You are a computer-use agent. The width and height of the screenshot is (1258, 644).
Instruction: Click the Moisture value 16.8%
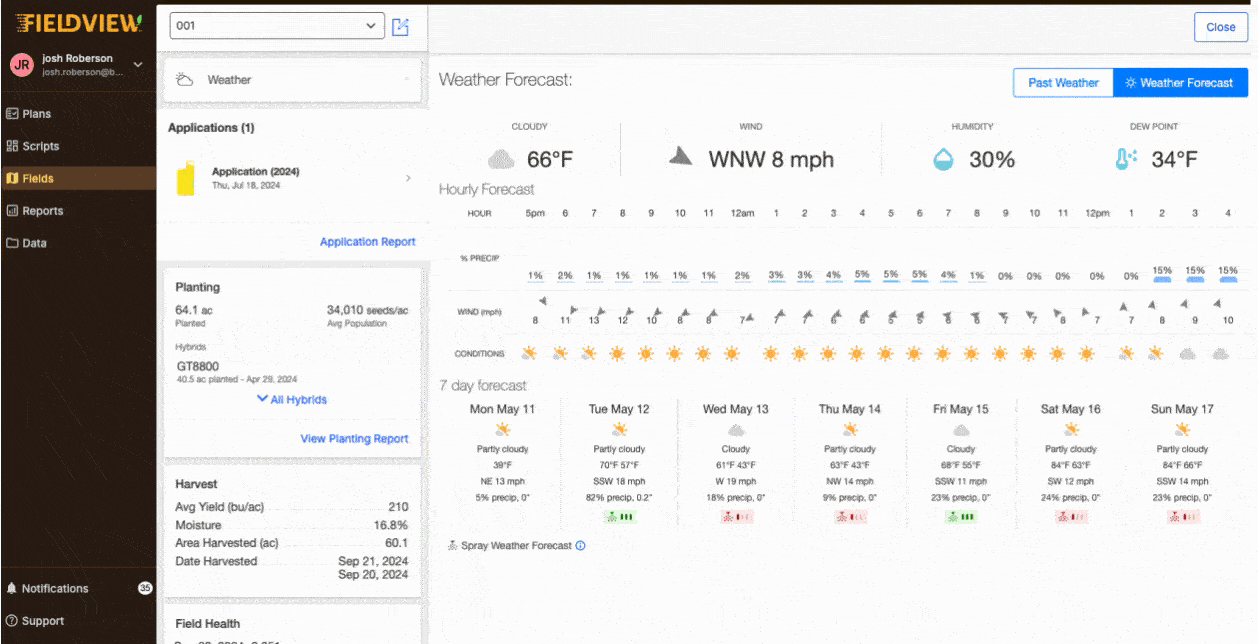point(391,525)
